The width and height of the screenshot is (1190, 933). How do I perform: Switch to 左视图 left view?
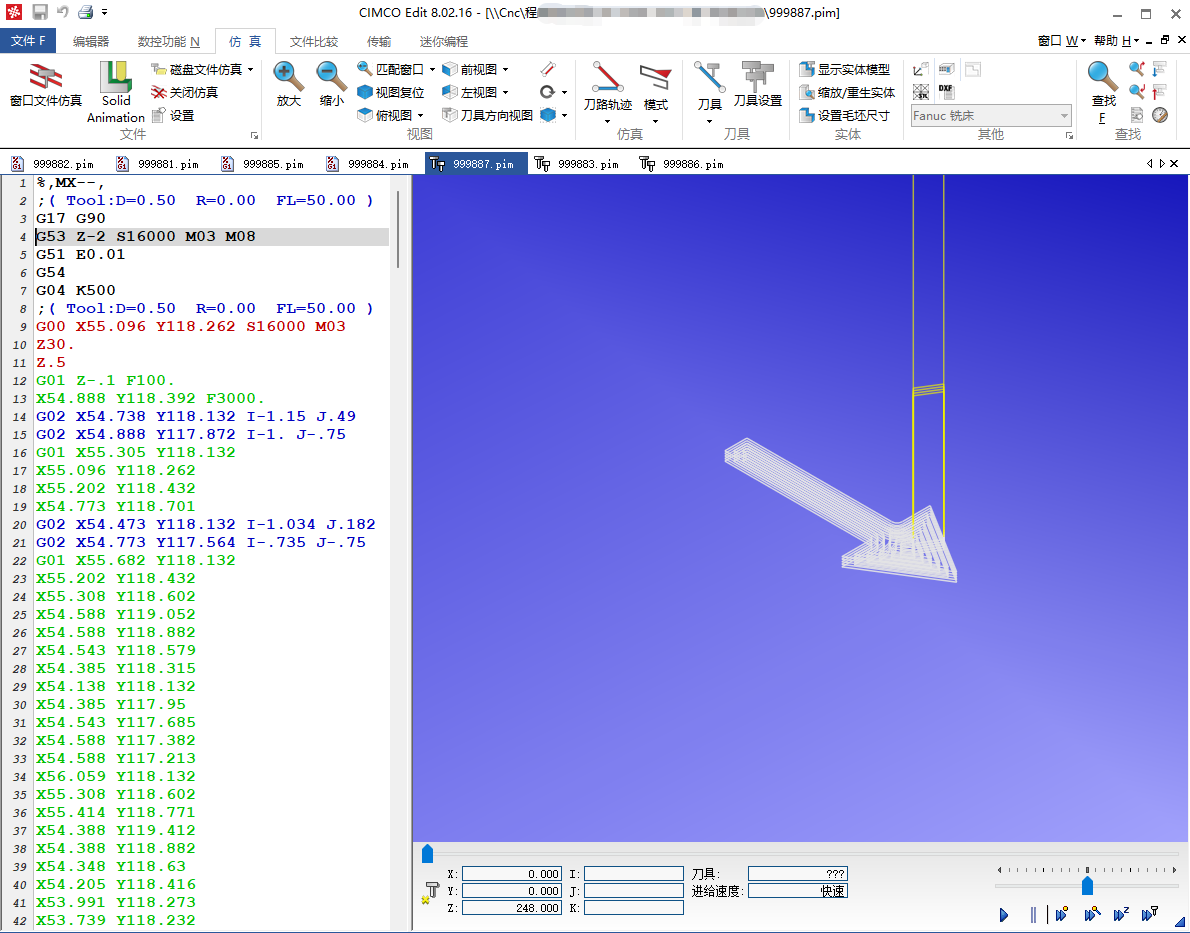[471, 92]
